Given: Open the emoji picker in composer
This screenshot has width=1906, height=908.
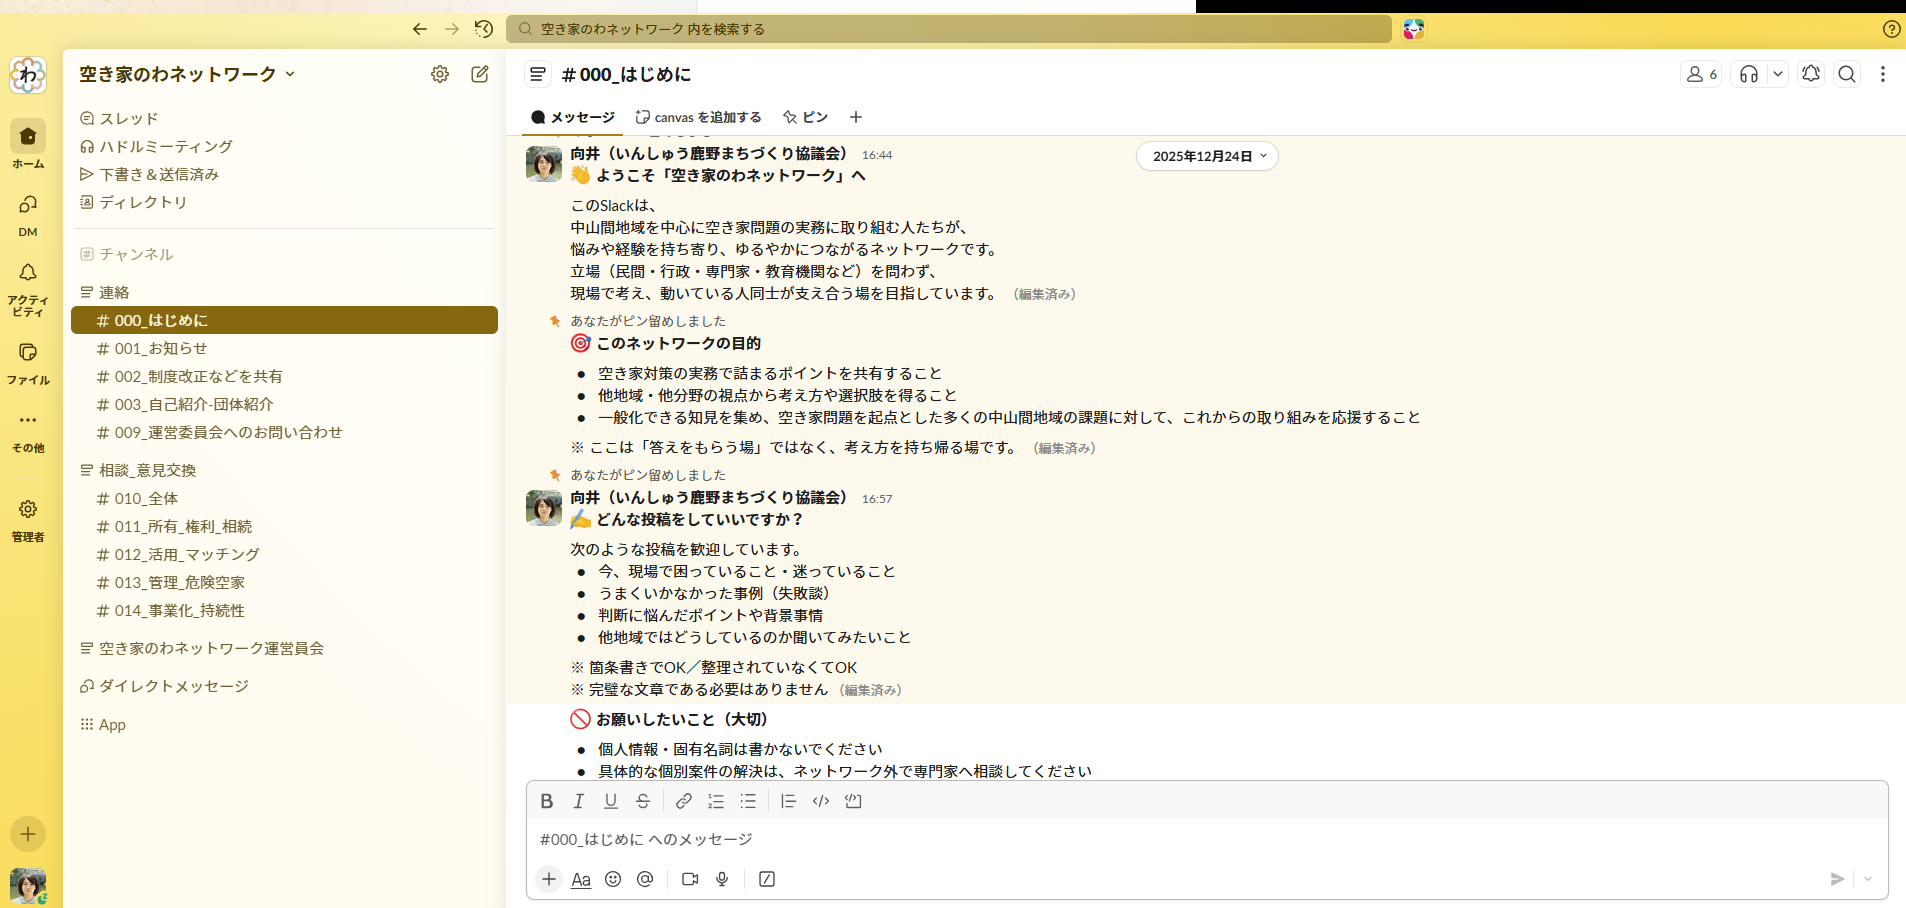Looking at the screenshot, I should tap(613, 879).
